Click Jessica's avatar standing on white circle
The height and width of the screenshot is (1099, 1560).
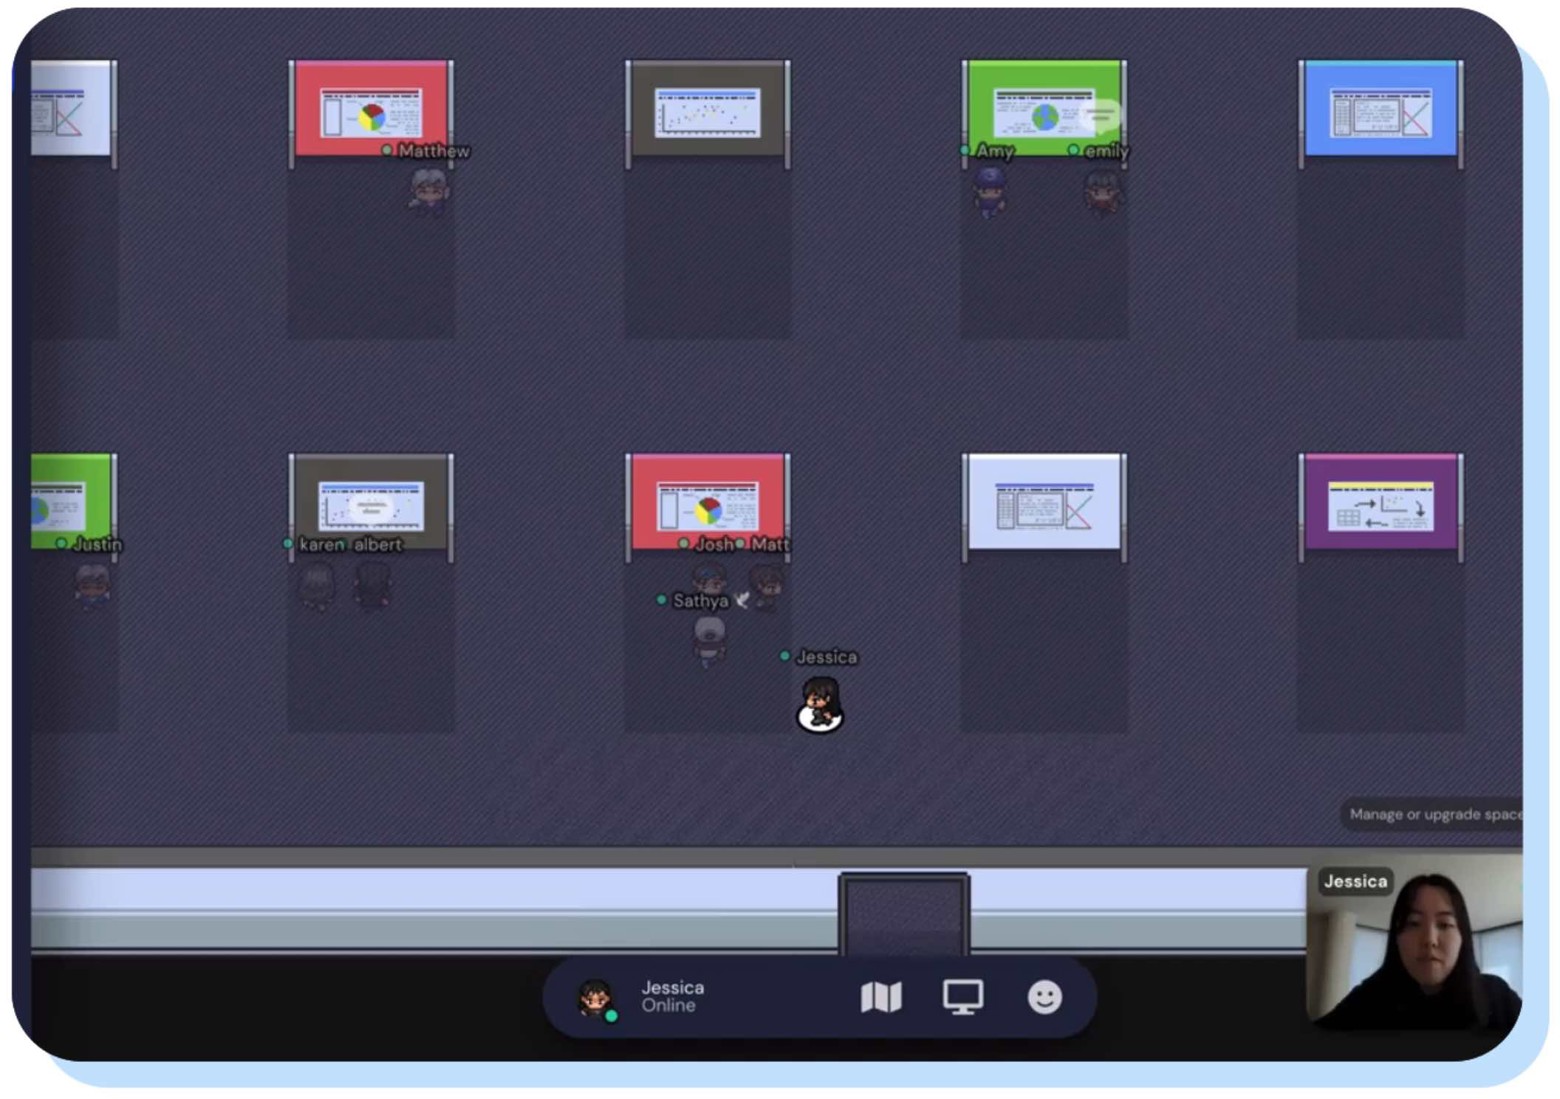point(820,704)
